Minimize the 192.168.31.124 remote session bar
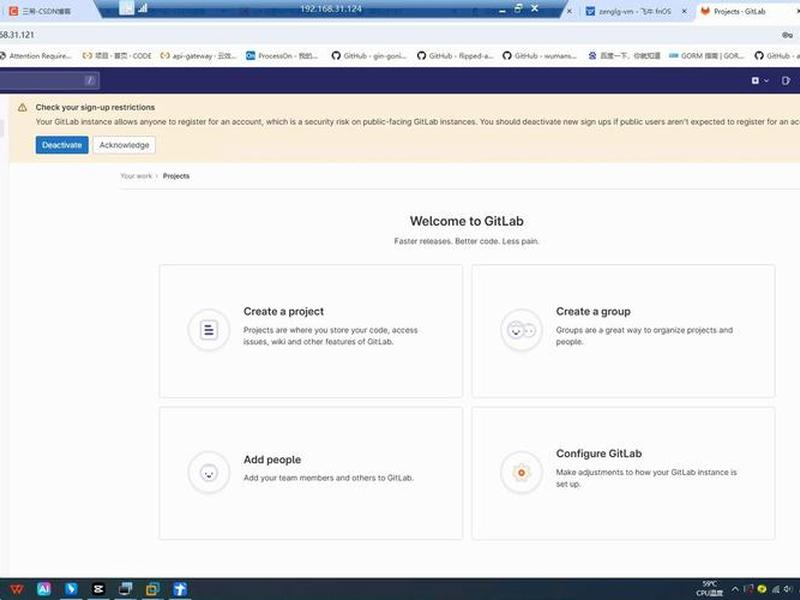The image size is (800, 600). [503, 9]
